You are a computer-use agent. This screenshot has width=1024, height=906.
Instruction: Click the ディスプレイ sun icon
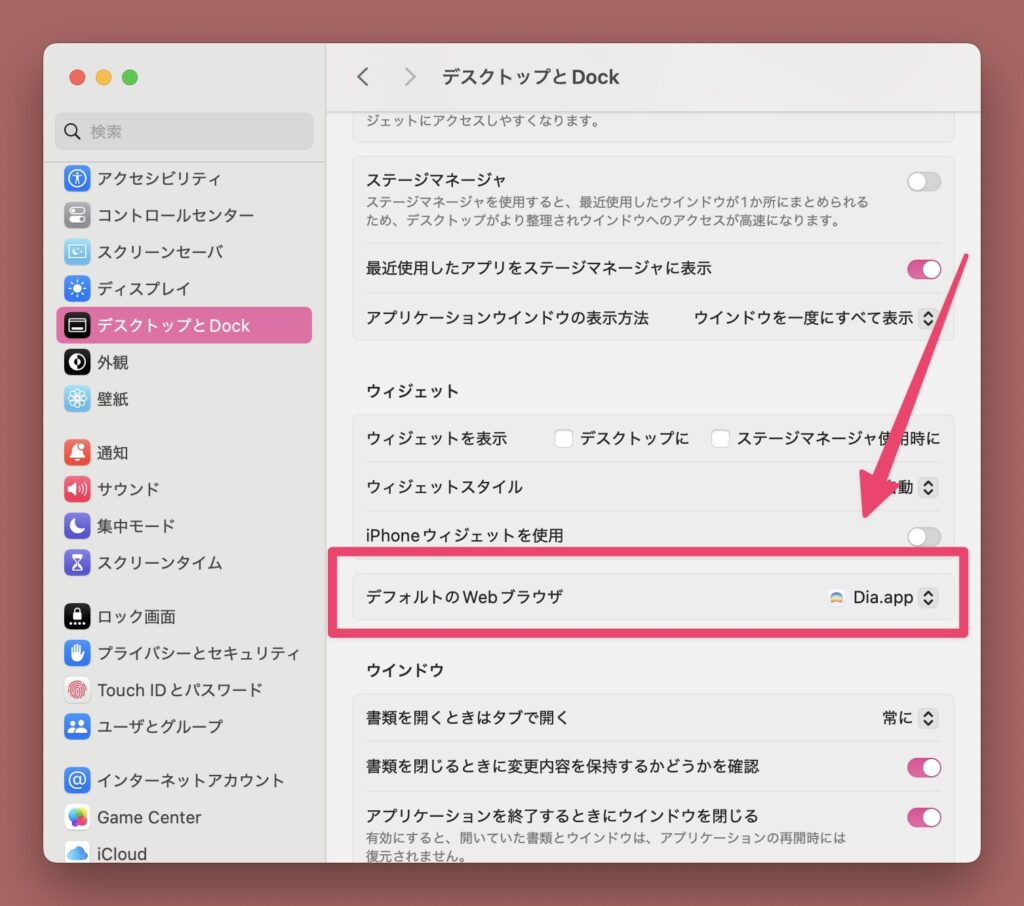click(77, 289)
